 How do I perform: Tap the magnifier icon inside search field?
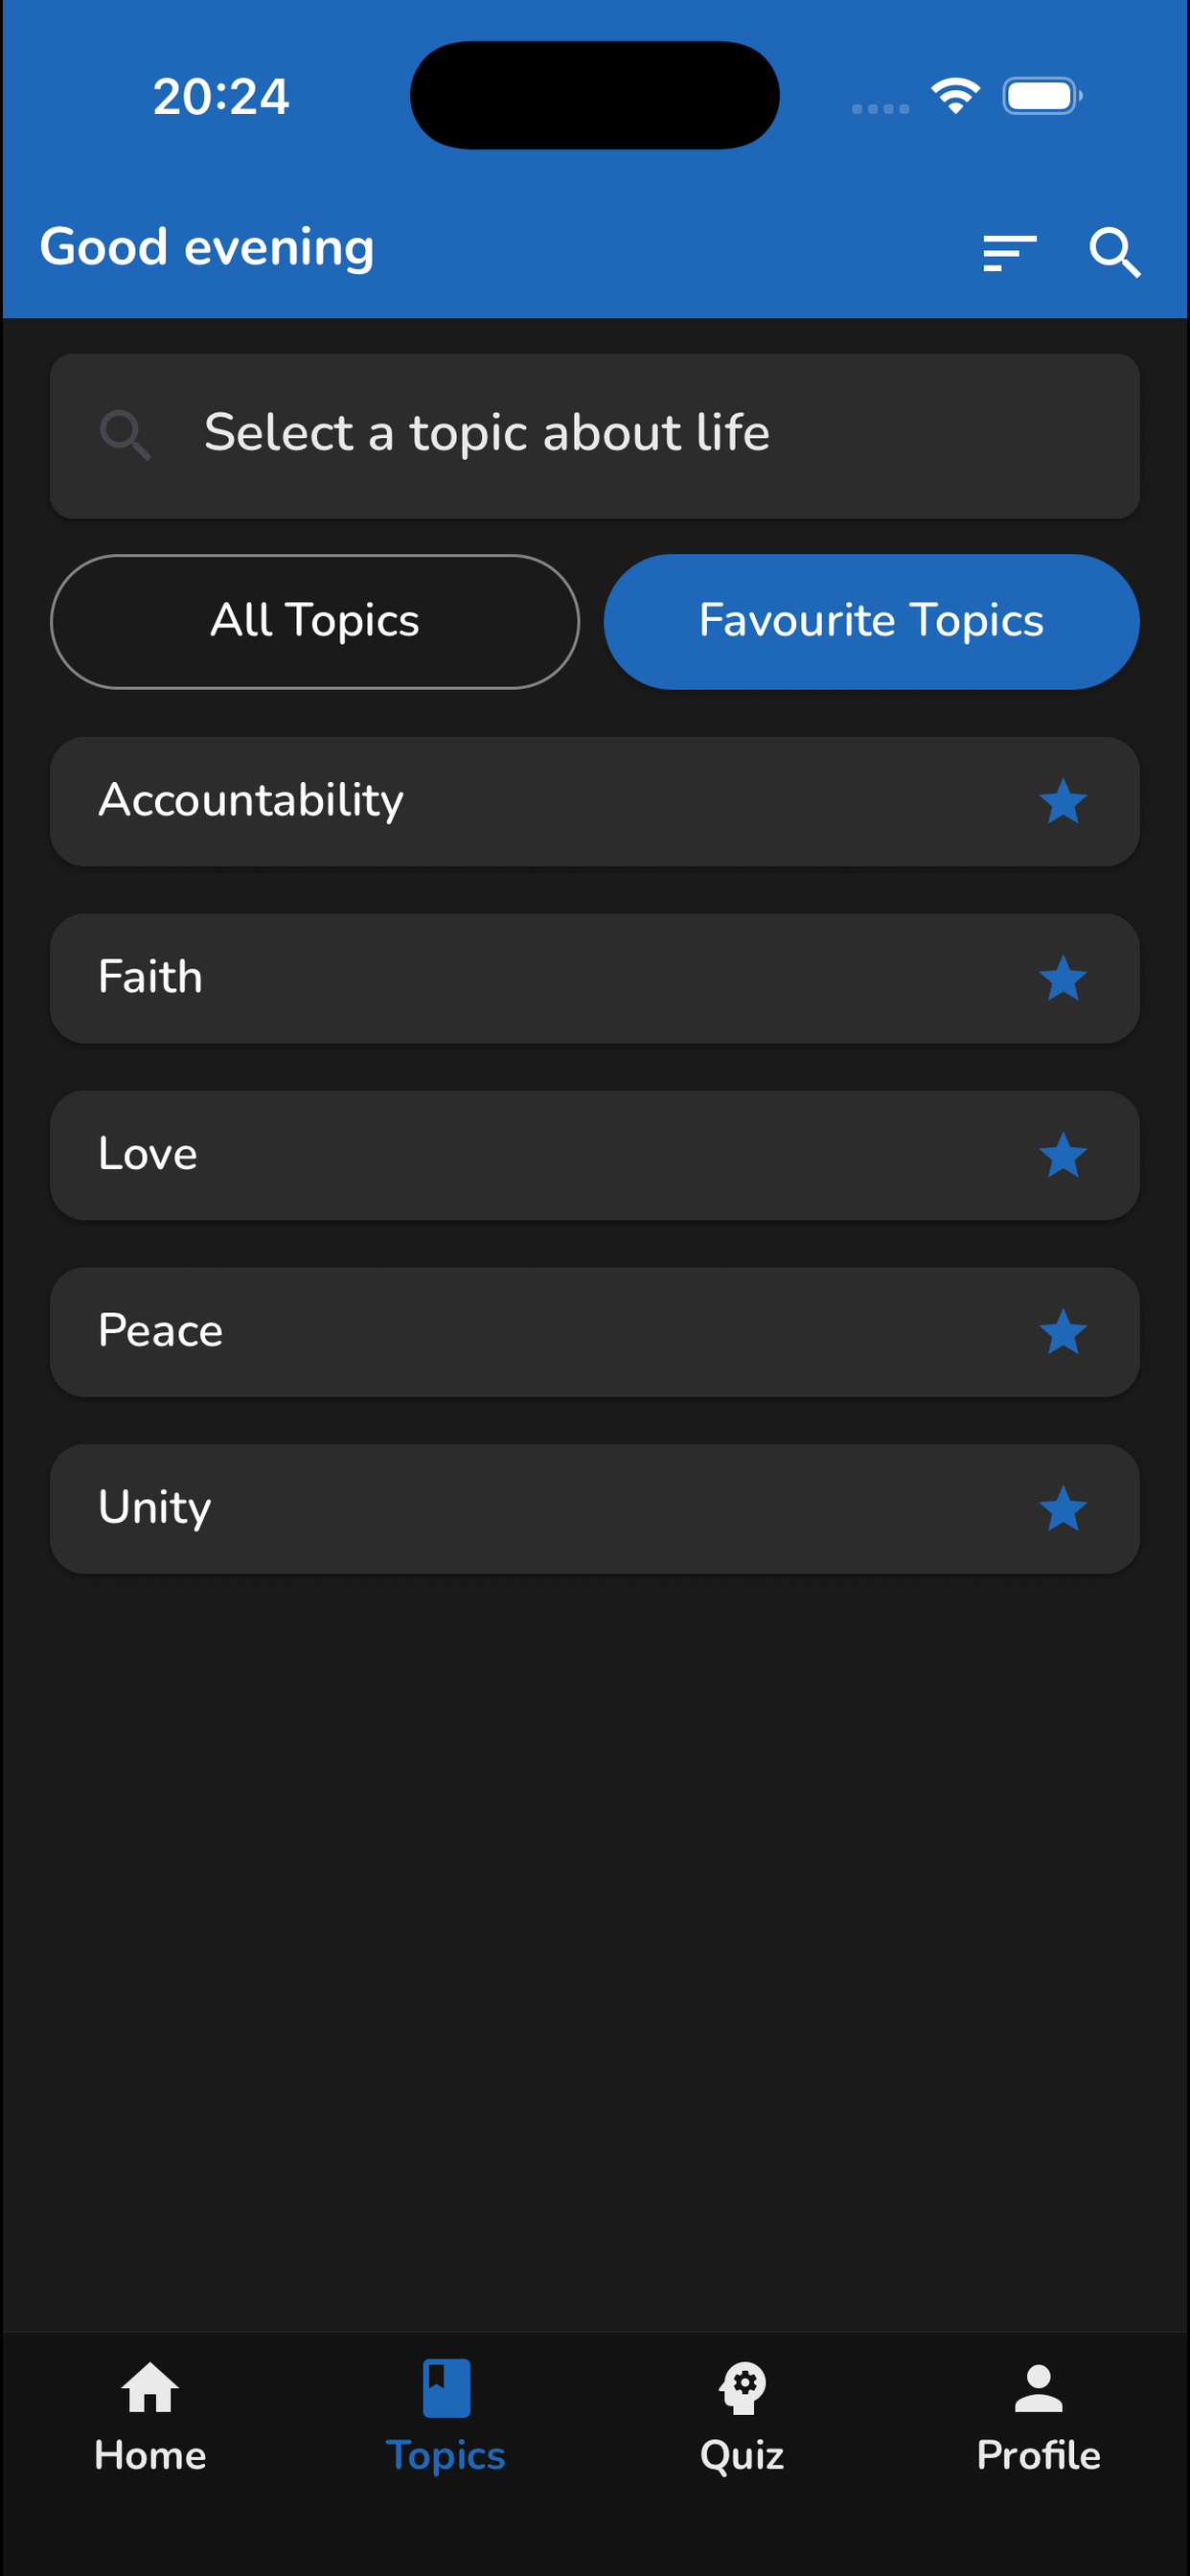(x=126, y=435)
